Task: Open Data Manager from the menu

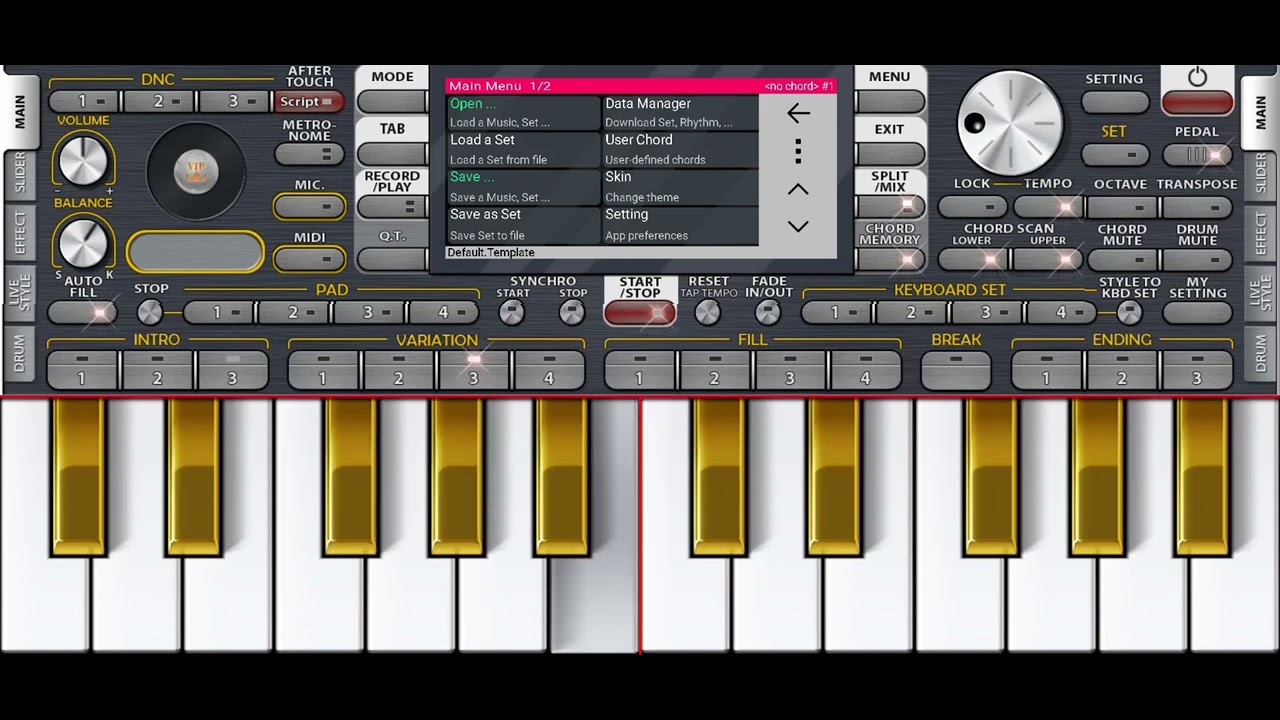Action: [x=679, y=112]
